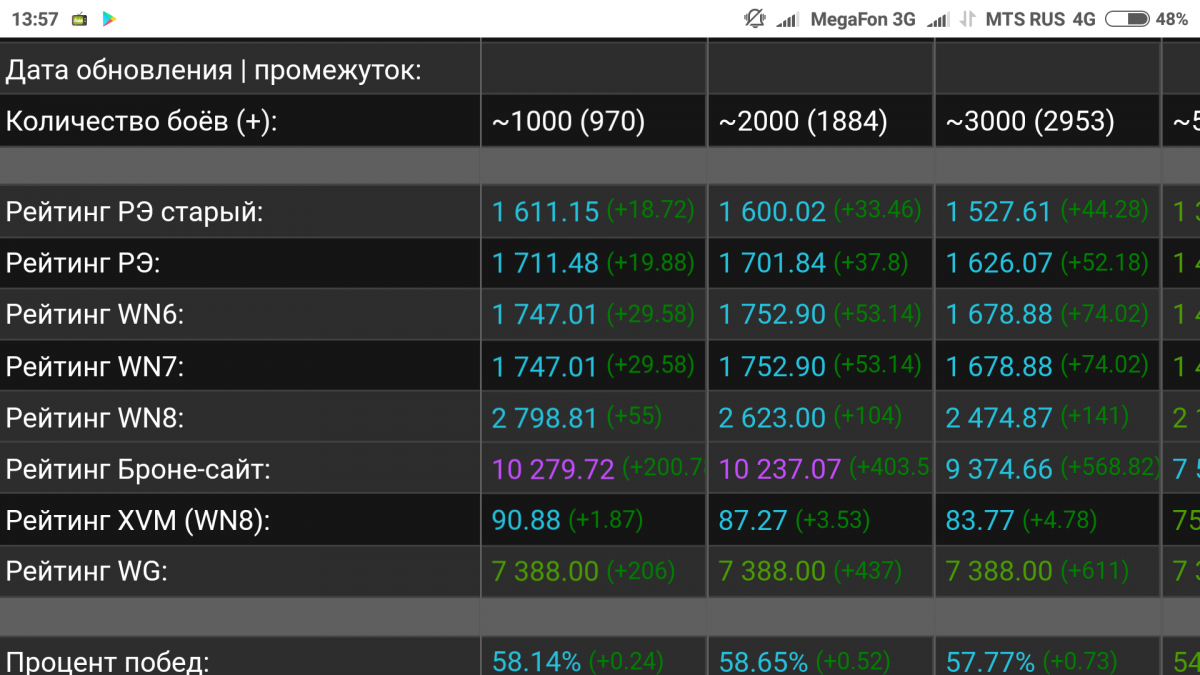The height and width of the screenshot is (675, 1200).
Task: Click the value 9 374.66
Action: click(x=999, y=469)
